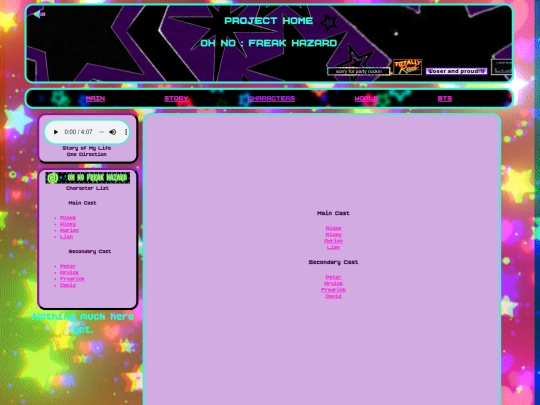Image resolution: width=540 pixels, height=405 pixels.
Task: Open David in the sidebar Character List
Action: point(68,285)
